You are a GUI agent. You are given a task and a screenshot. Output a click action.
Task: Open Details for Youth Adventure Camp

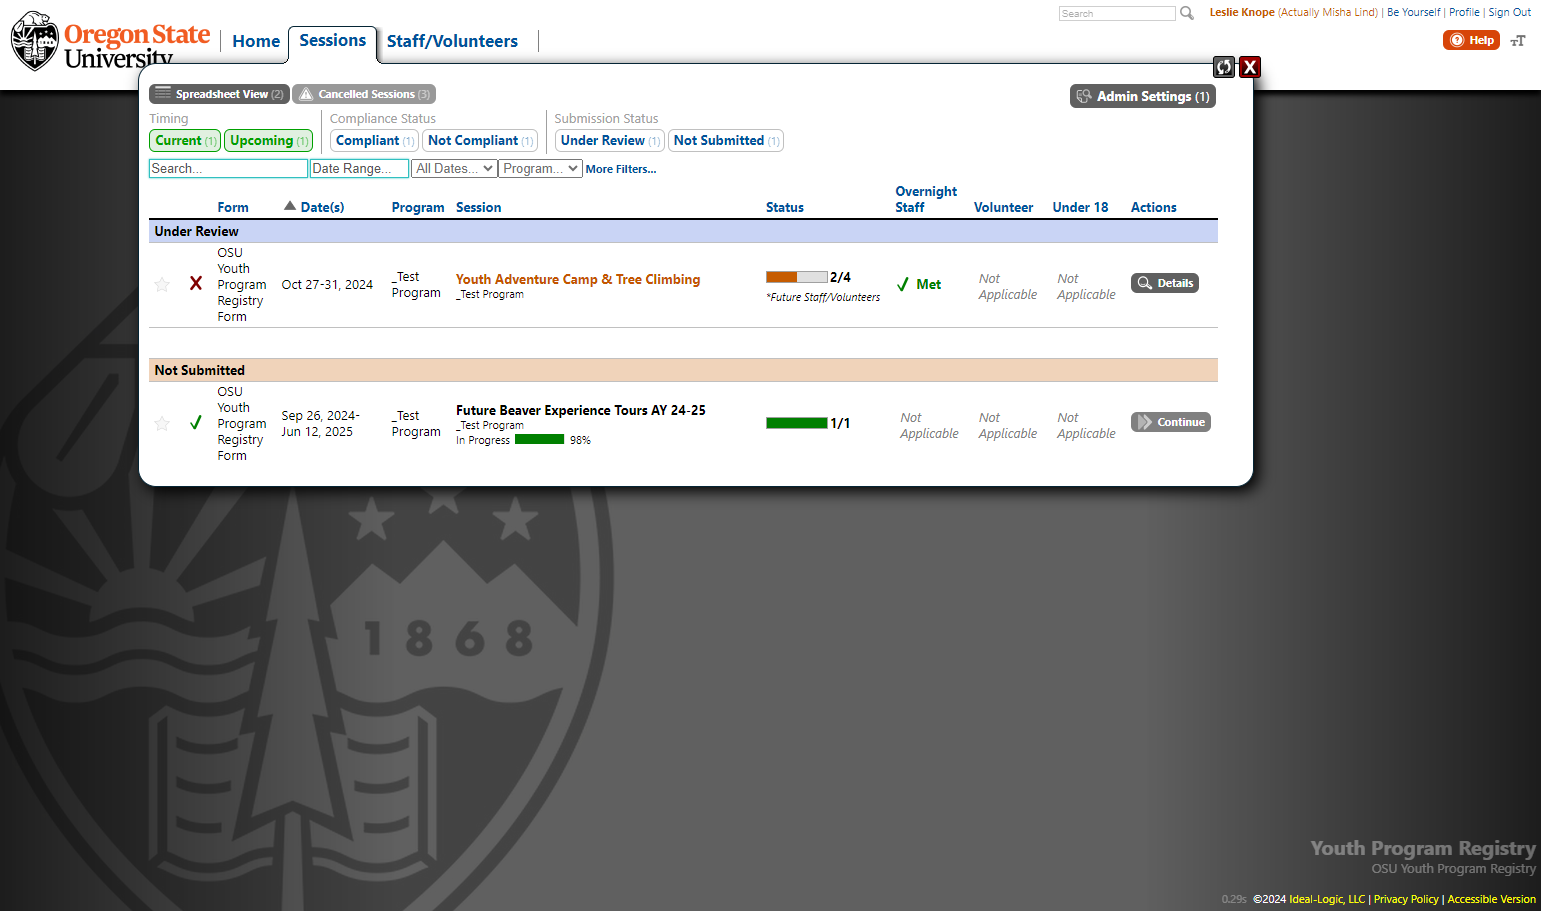pos(1165,283)
